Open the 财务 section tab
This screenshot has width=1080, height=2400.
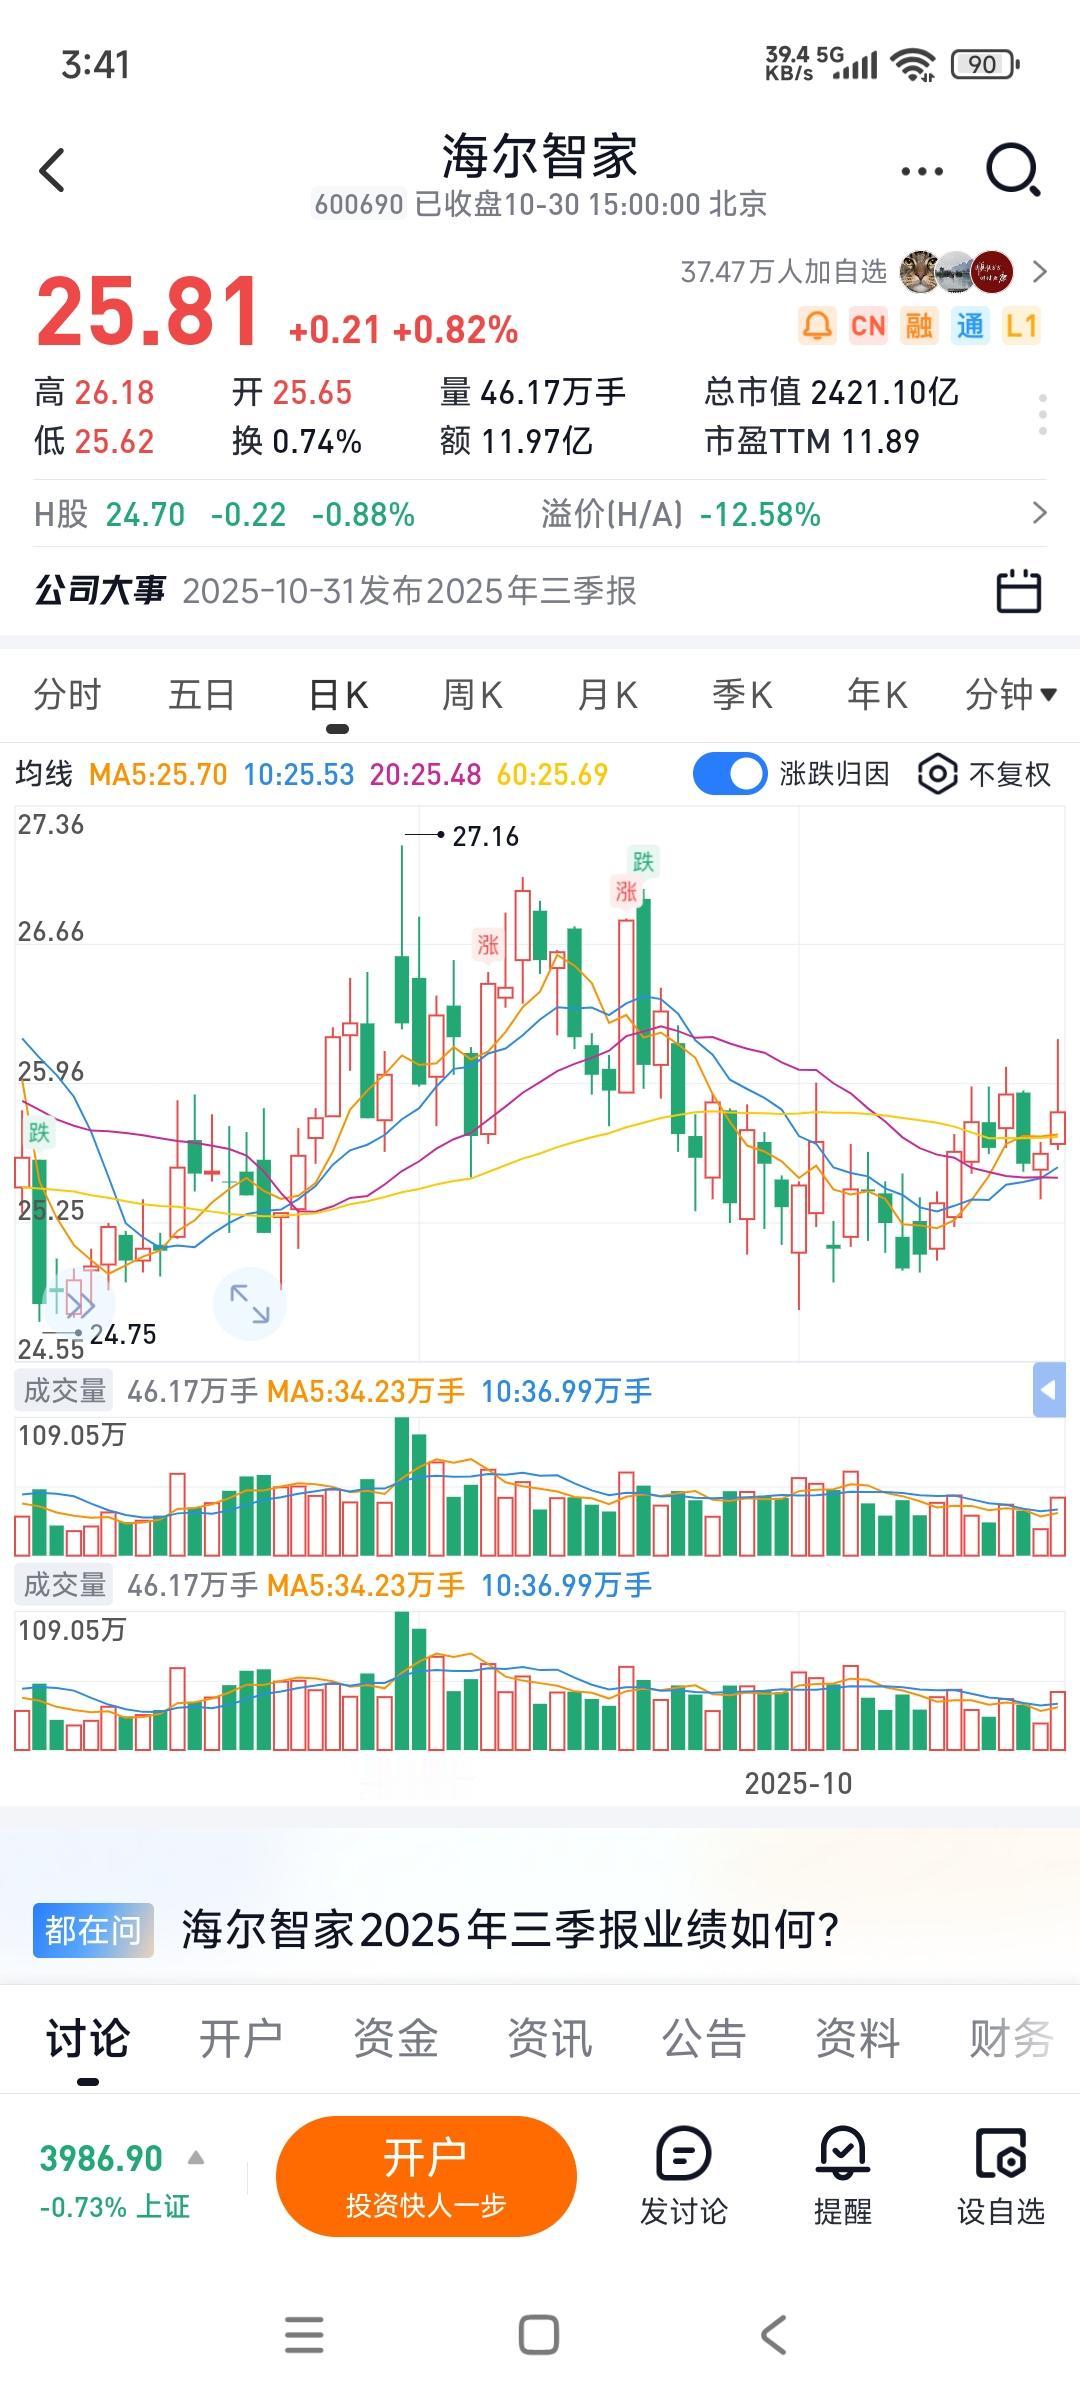1011,2038
